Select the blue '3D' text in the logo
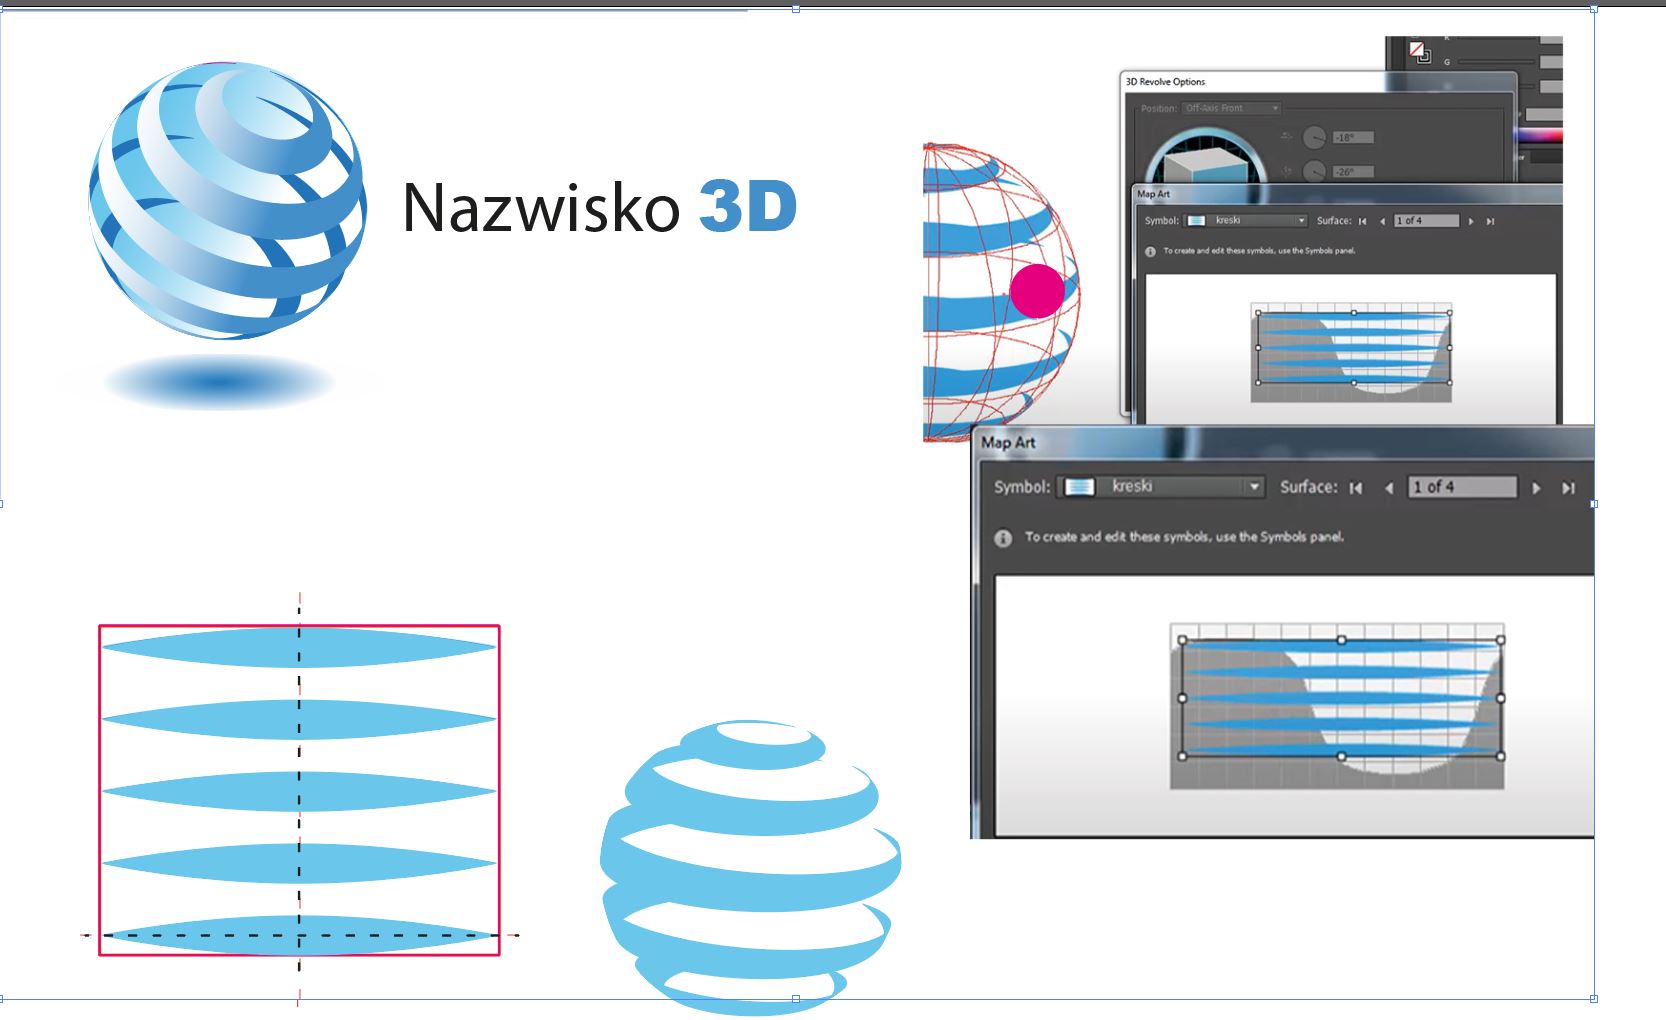1666x1020 pixels. click(748, 206)
